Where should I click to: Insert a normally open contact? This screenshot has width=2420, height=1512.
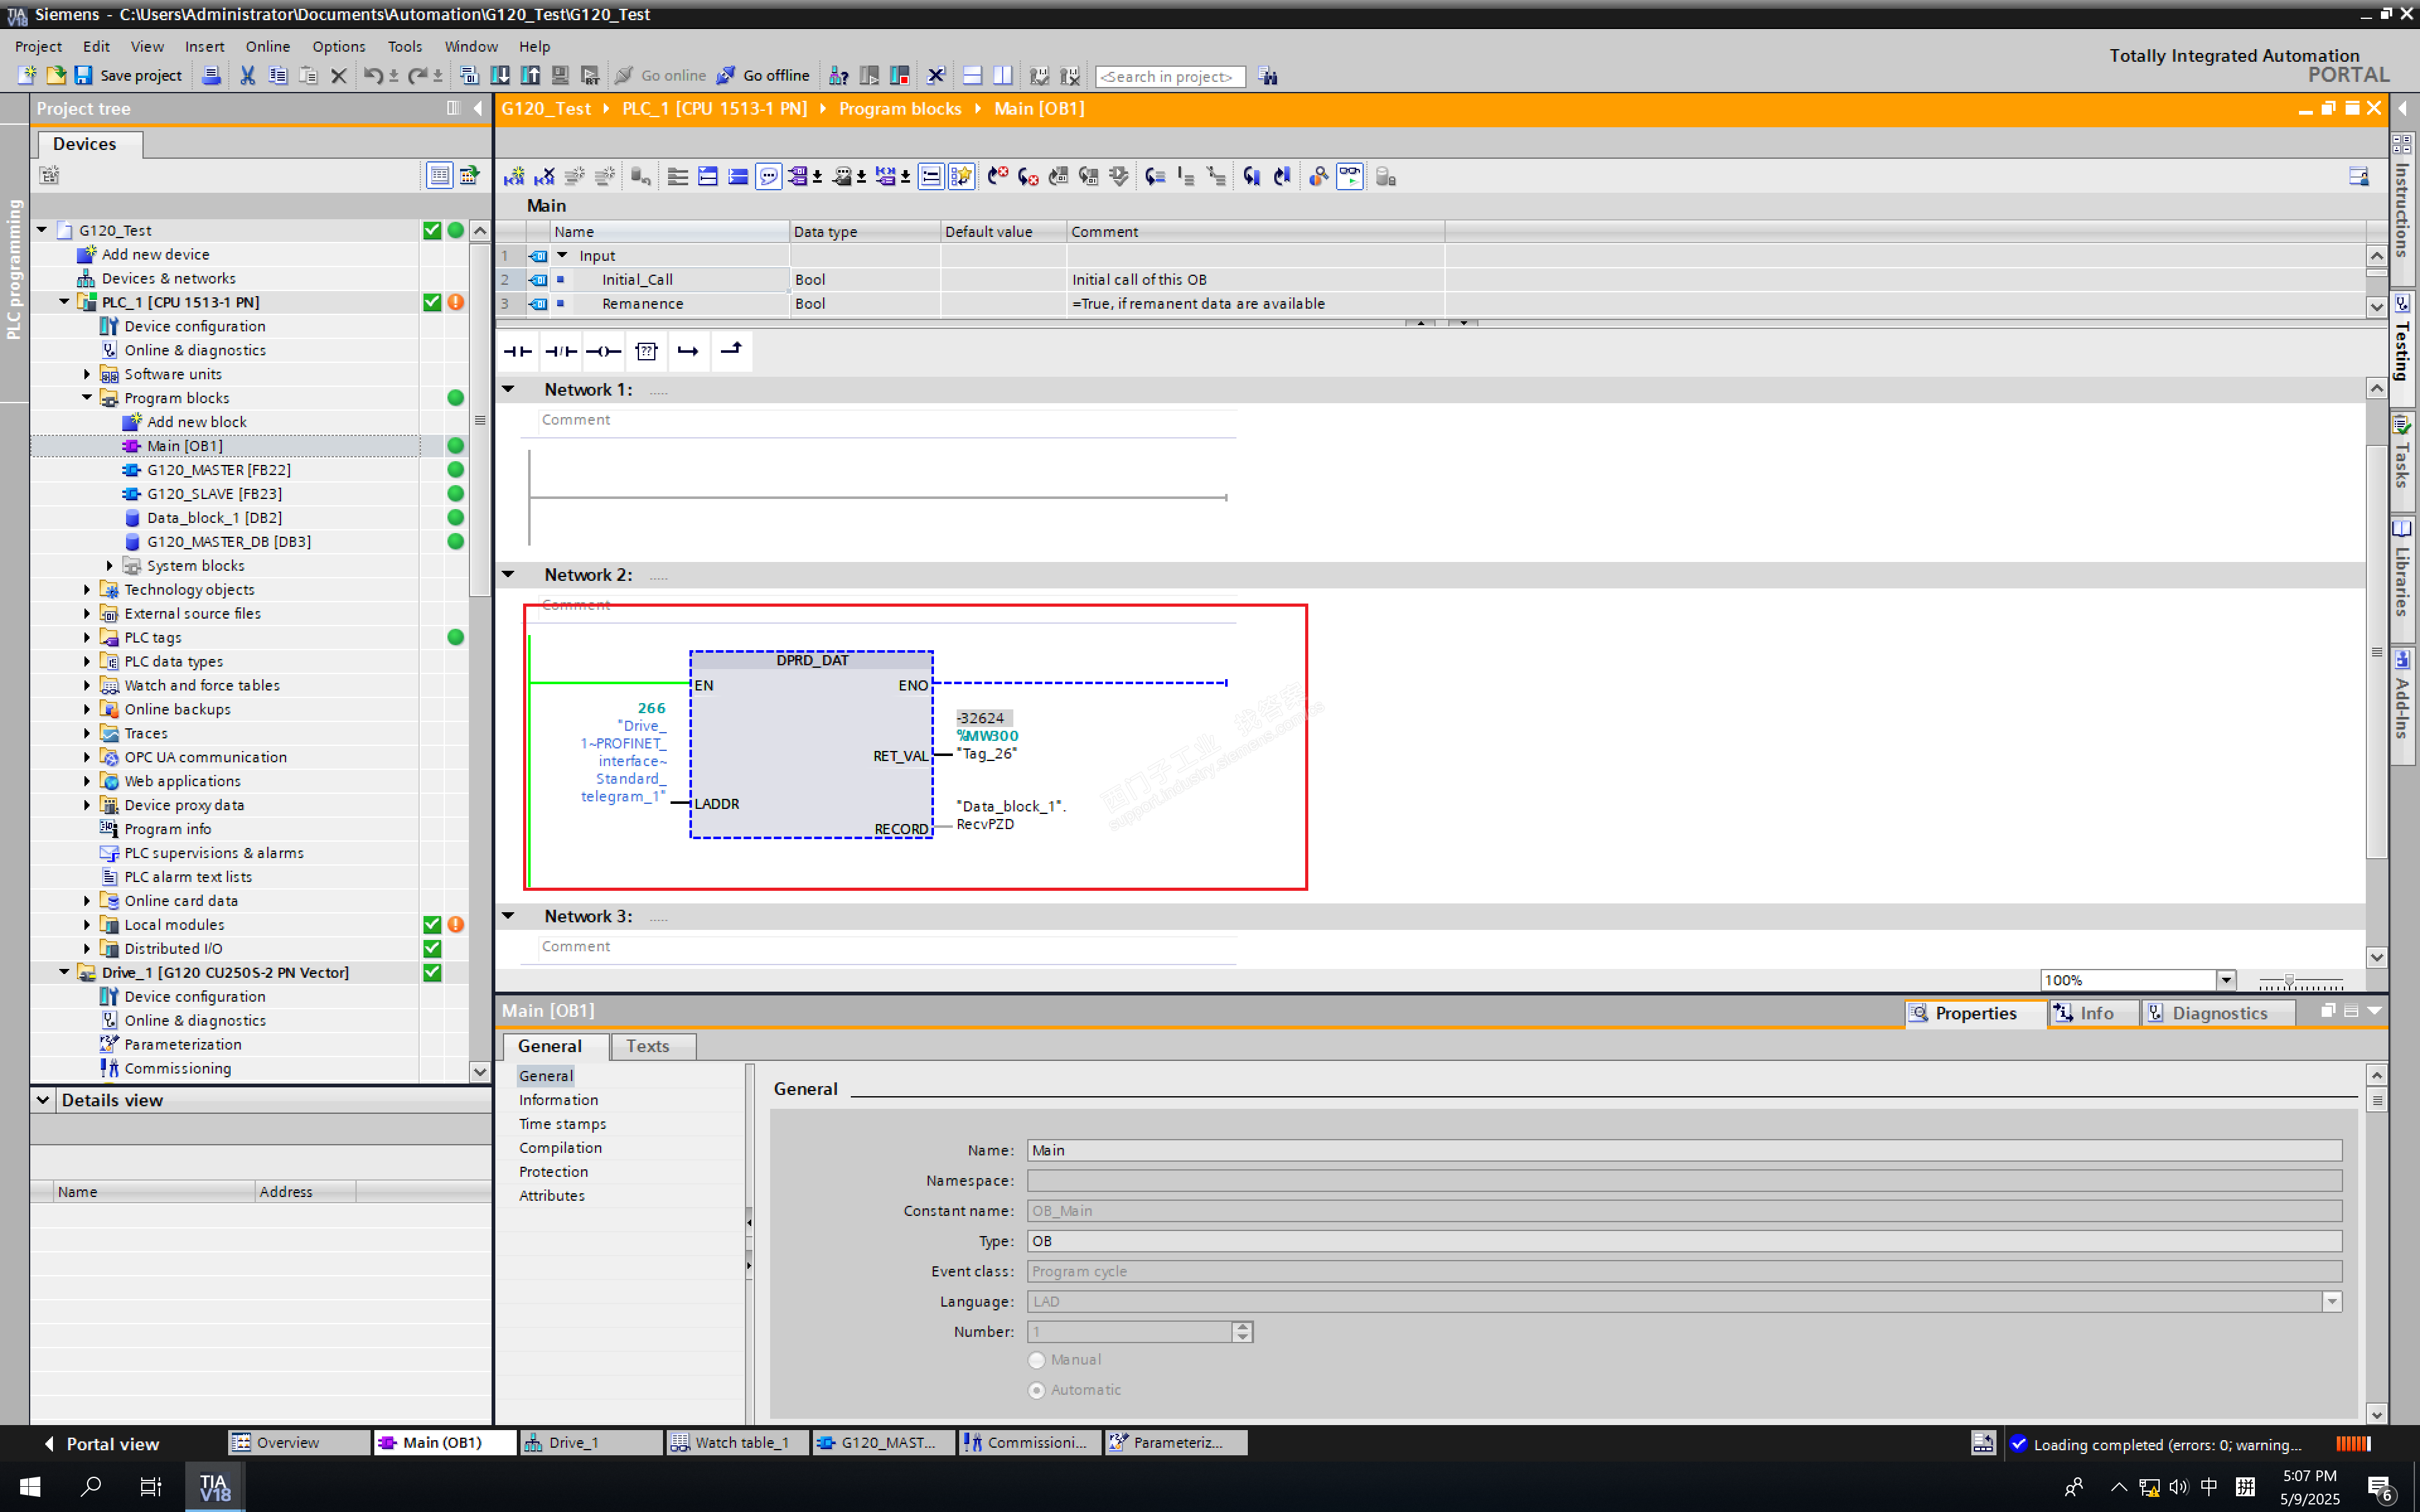click(517, 351)
